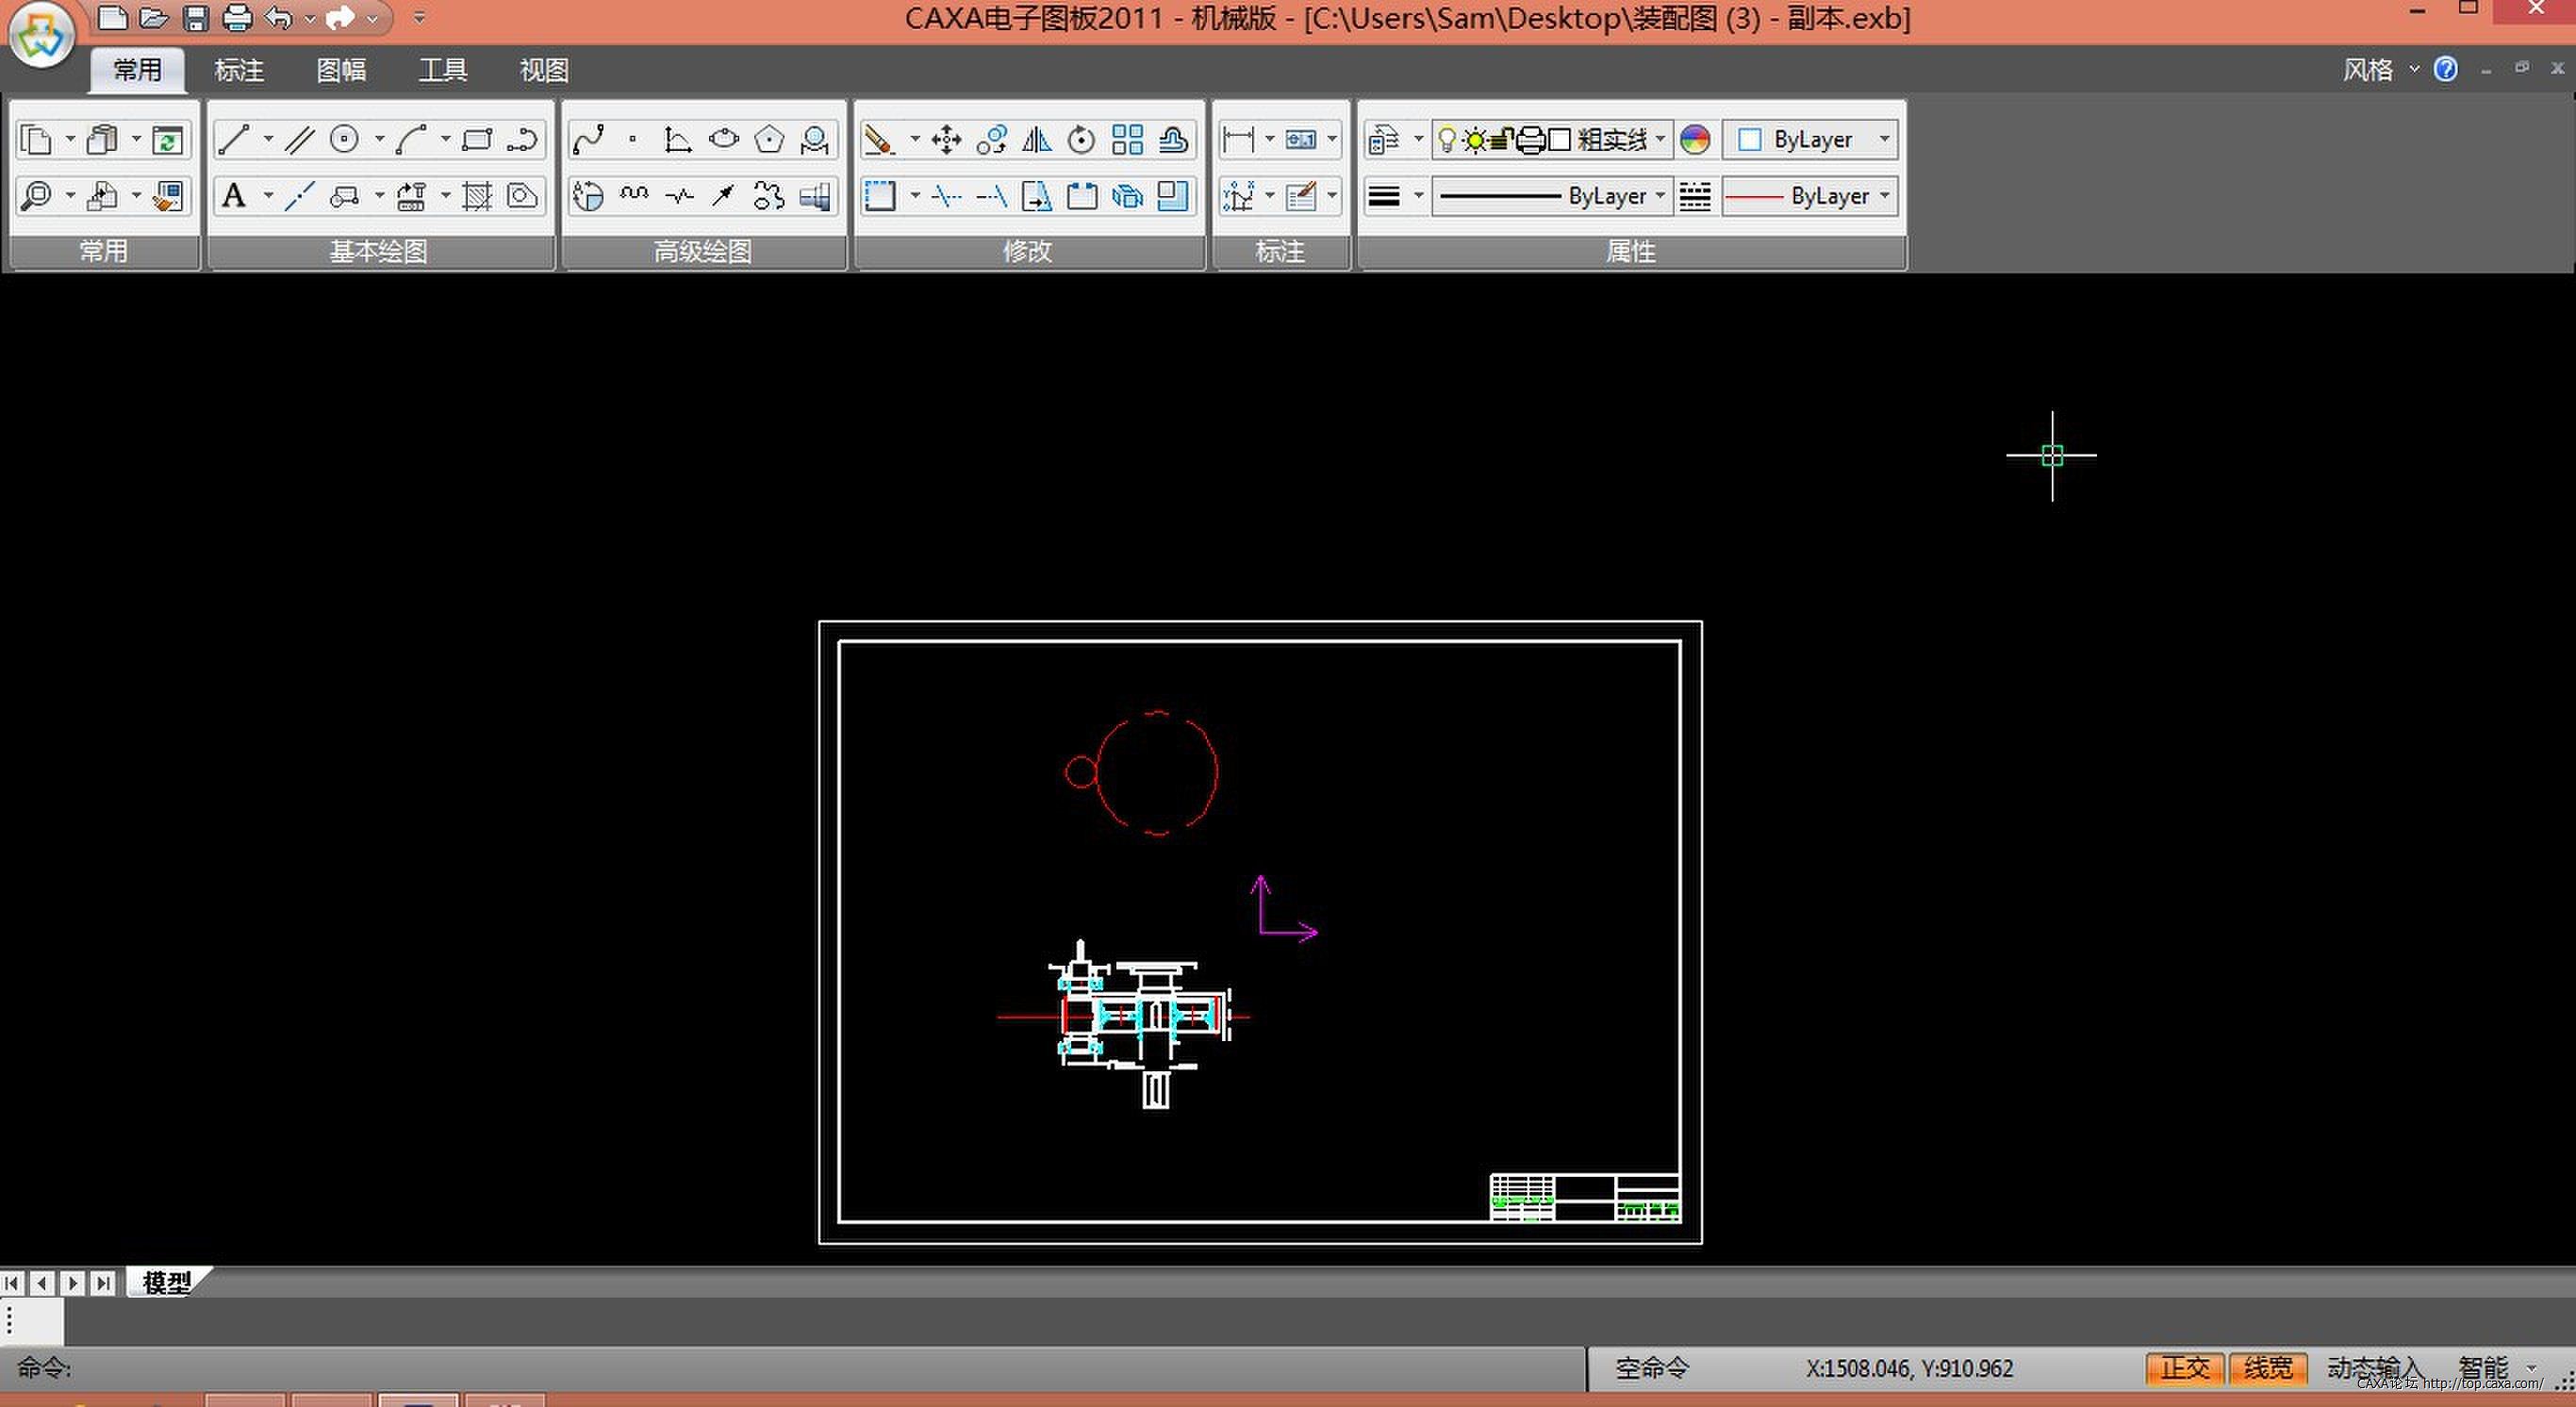2576x1407 pixels.
Task: Toggle 线宽 line width display
Action: [x=2267, y=1367]
